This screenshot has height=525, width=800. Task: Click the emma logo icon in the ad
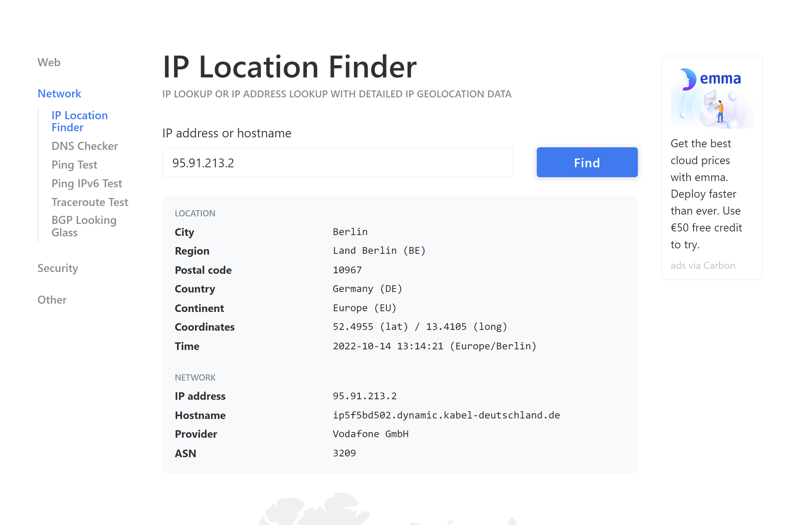[x=688, y=79]
